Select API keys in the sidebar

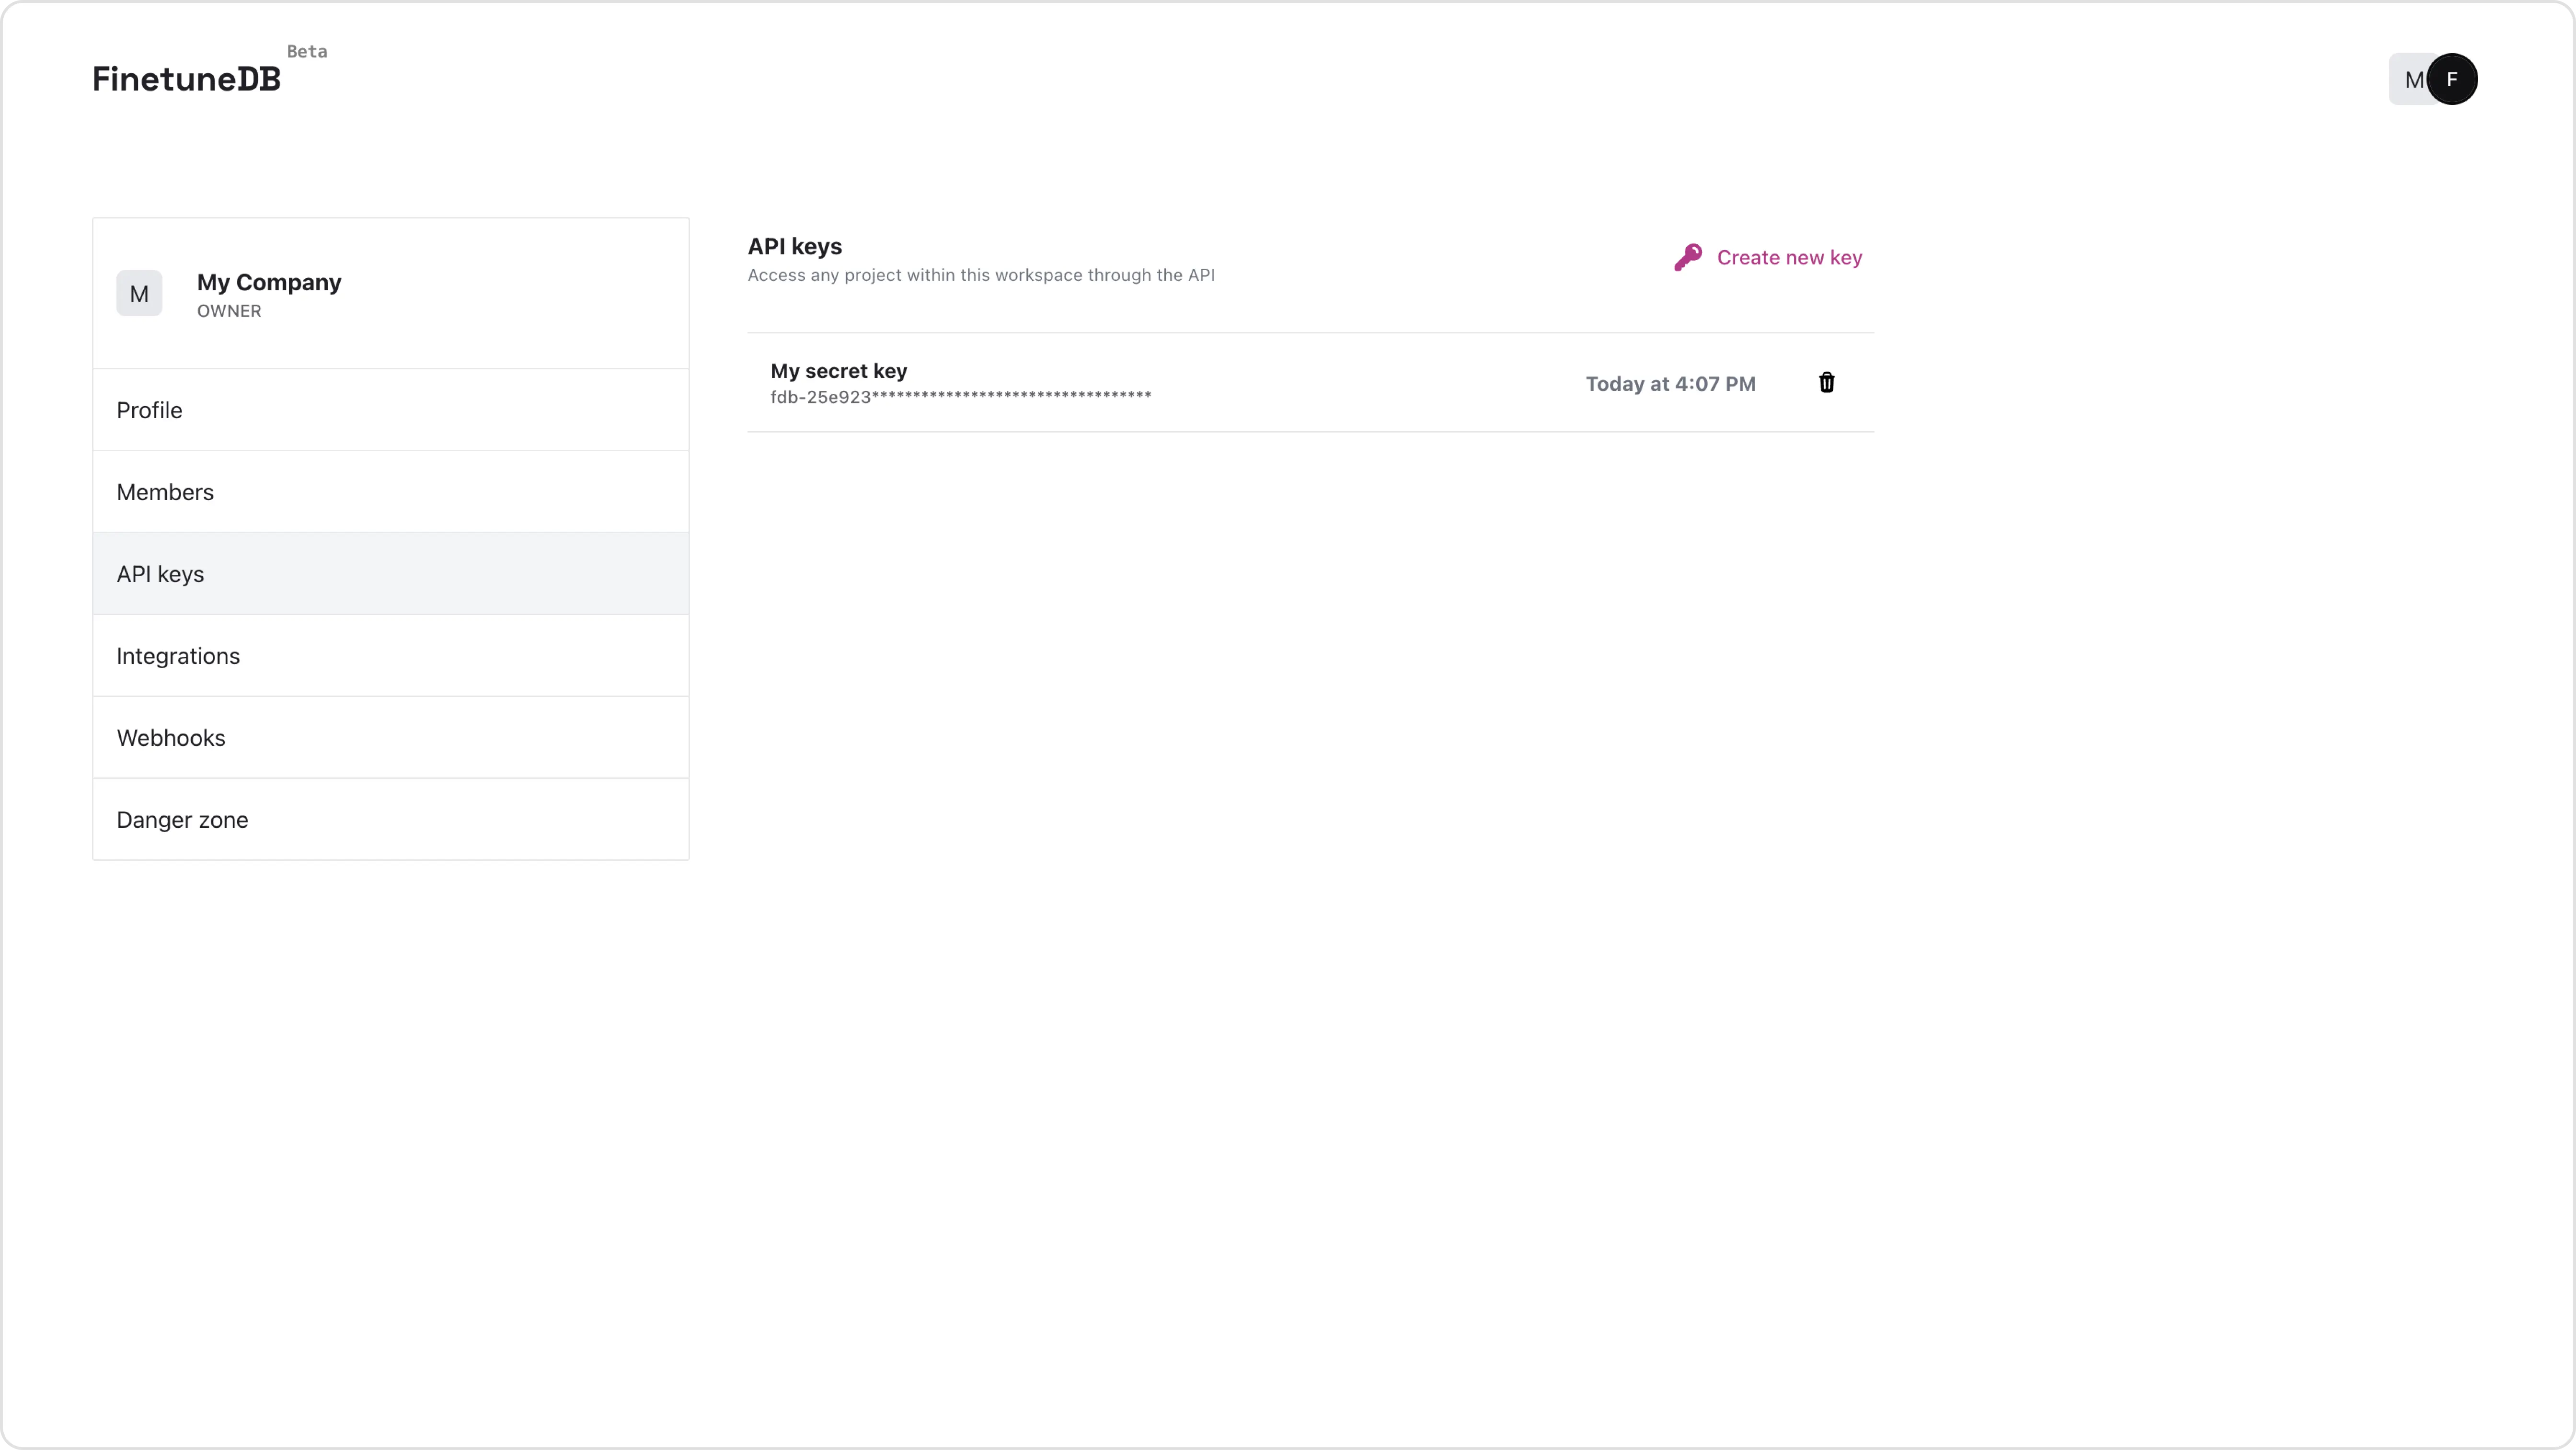(160, 574)
